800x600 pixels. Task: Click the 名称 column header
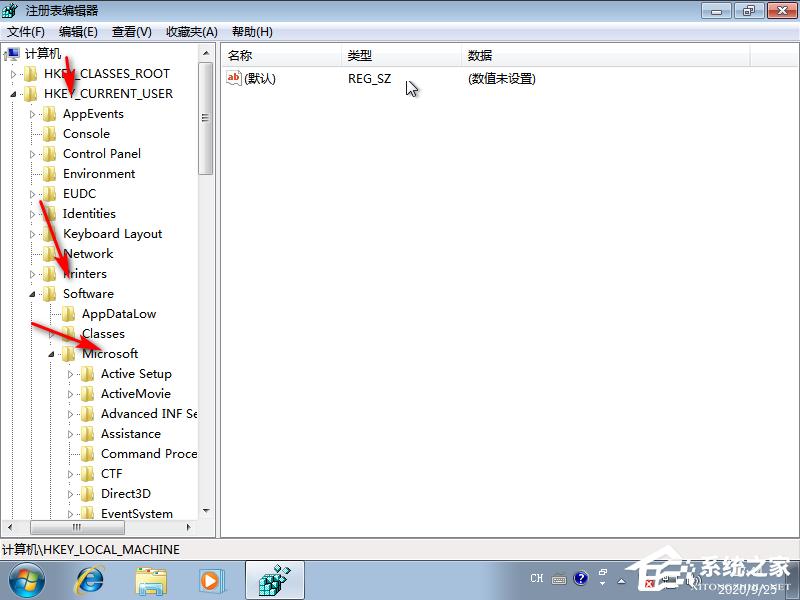(281, 55)
